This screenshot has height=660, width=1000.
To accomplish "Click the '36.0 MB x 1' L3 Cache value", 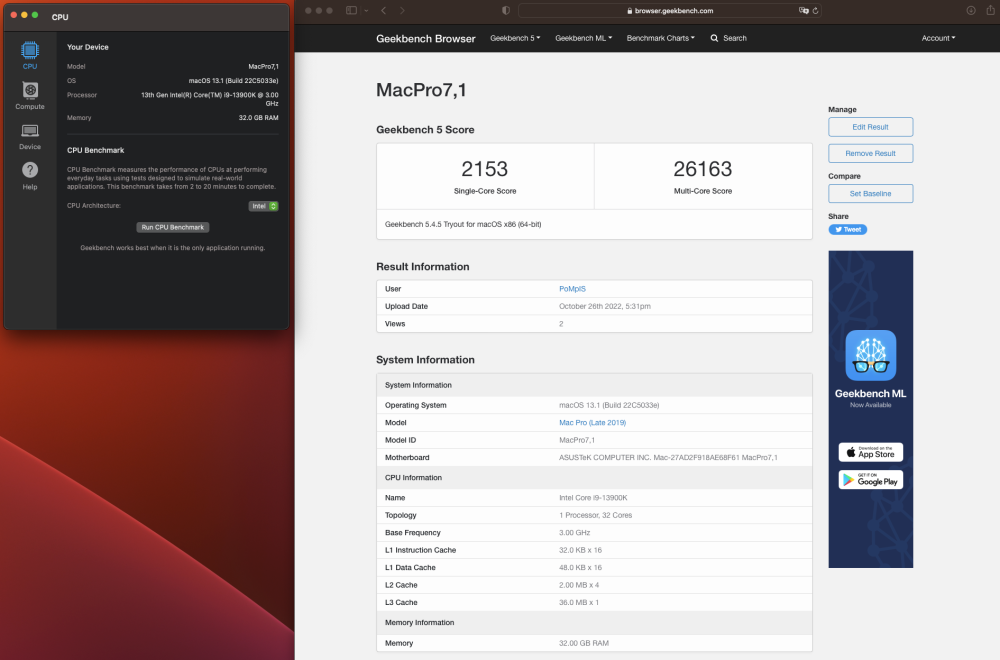I will pyautogui.click(x=579, y=603).
